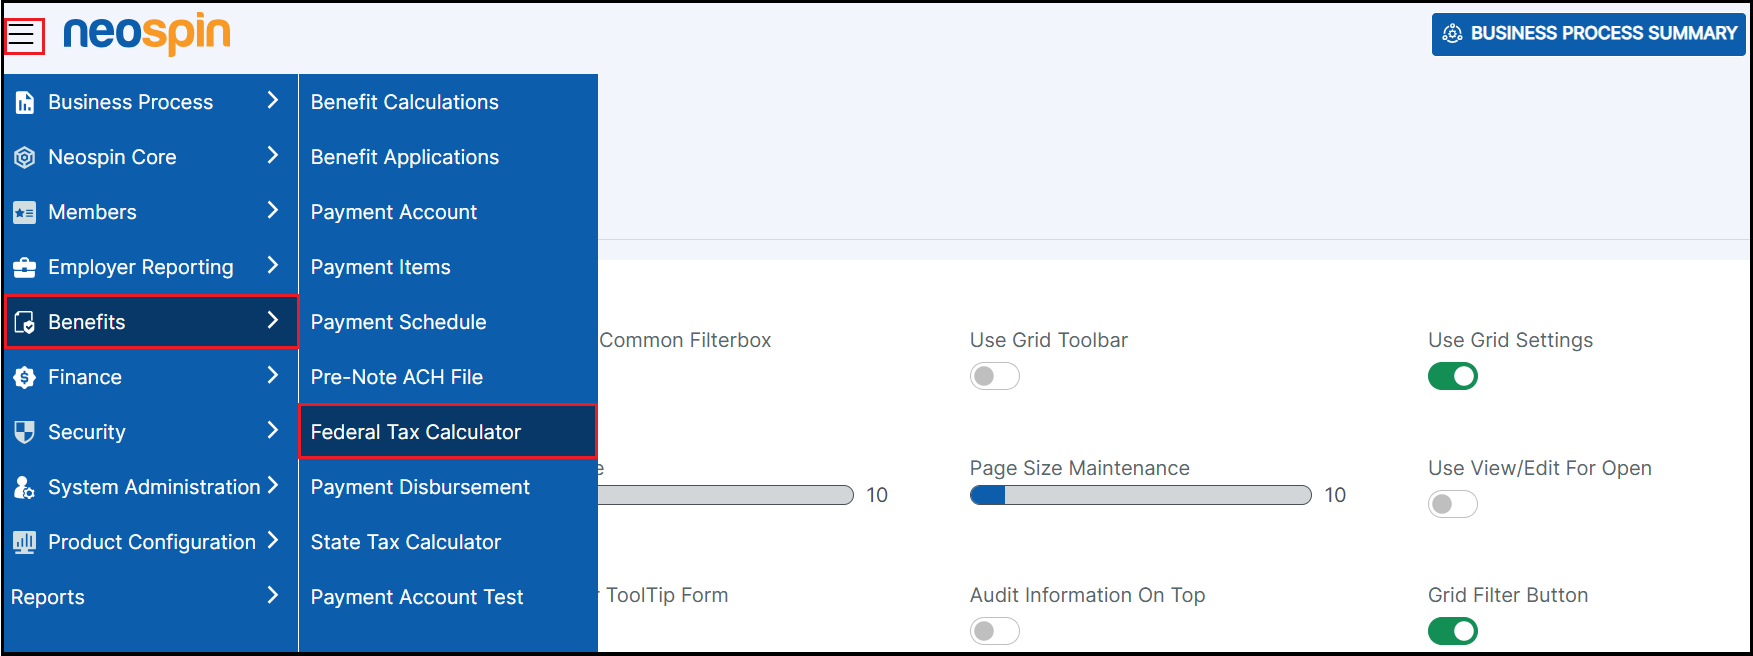Image resolution: width=1753 pixels, height=656 pixels.
Task: Enable the Use Grid Toolbar toggle
Action: coord(994,376)
